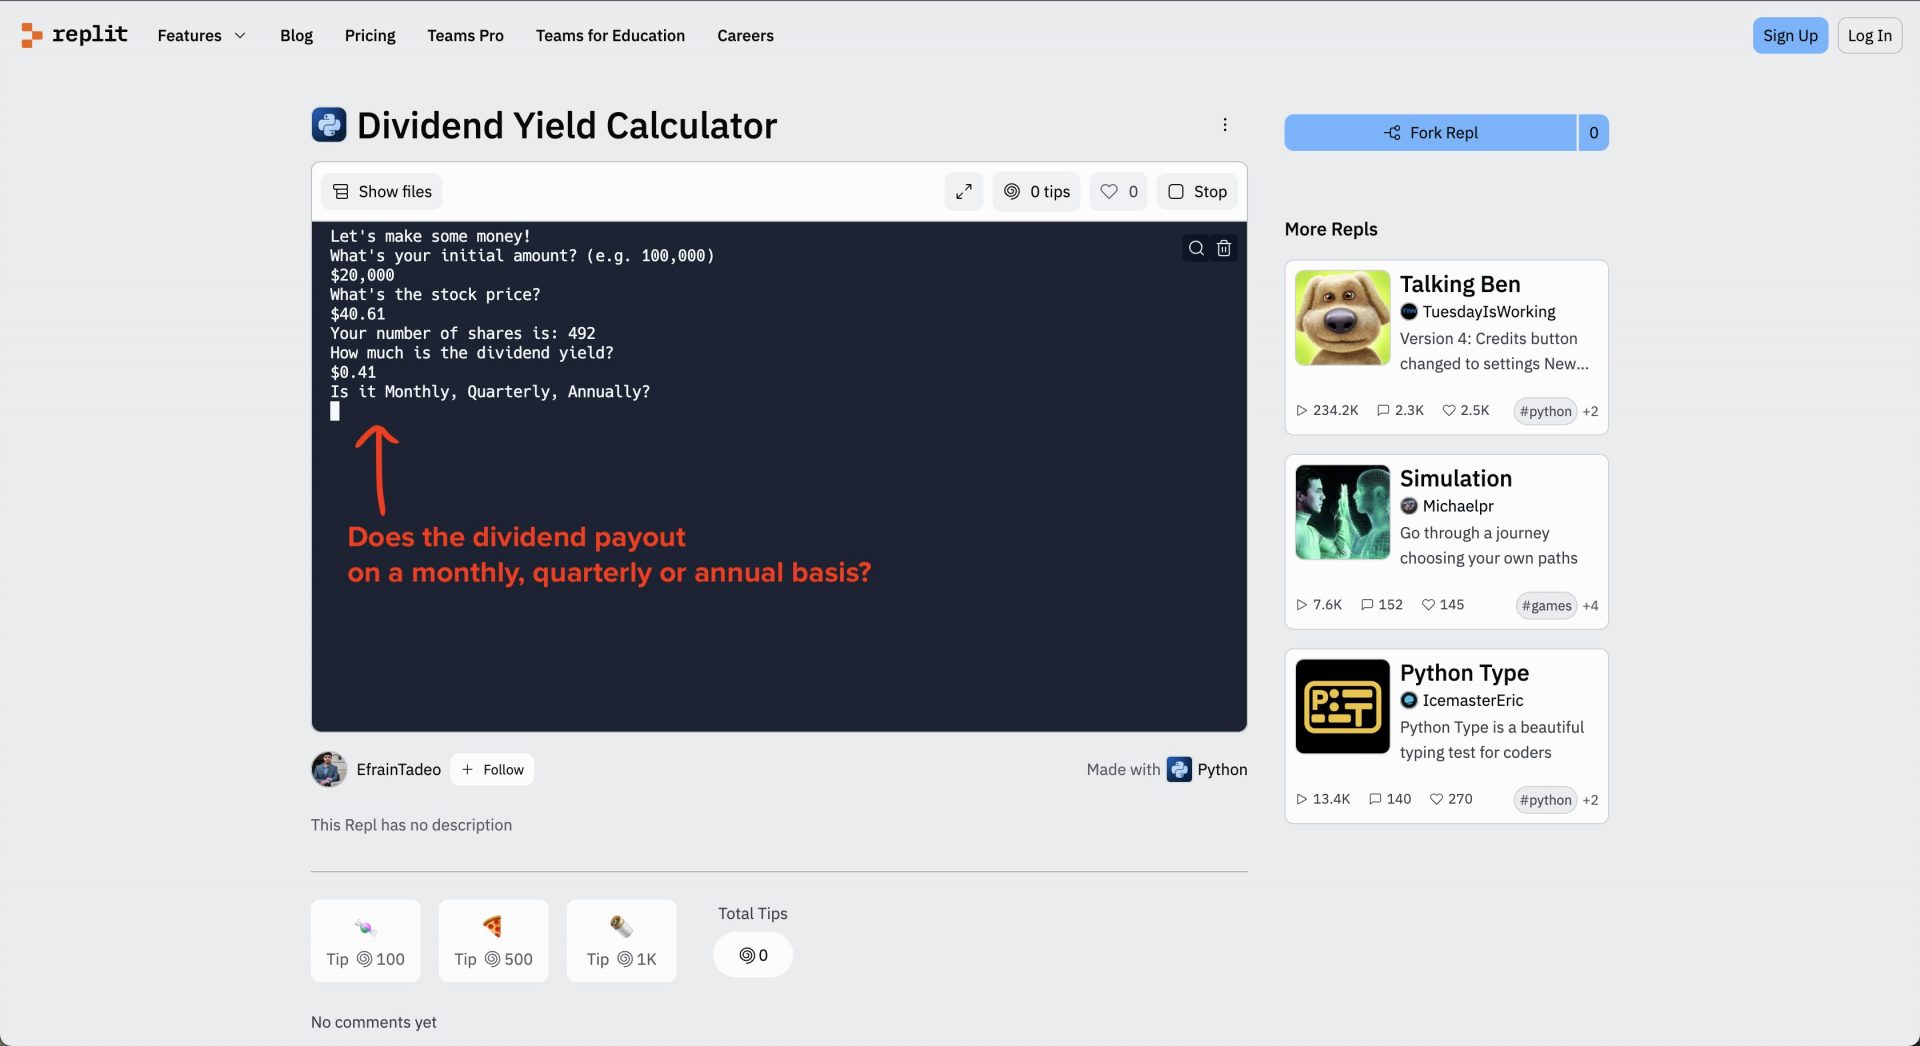Open the Talking Ben thumbnail
Image resolution: width=1920 pixels, height=1046 pixels.
(x=1342, y=317)
